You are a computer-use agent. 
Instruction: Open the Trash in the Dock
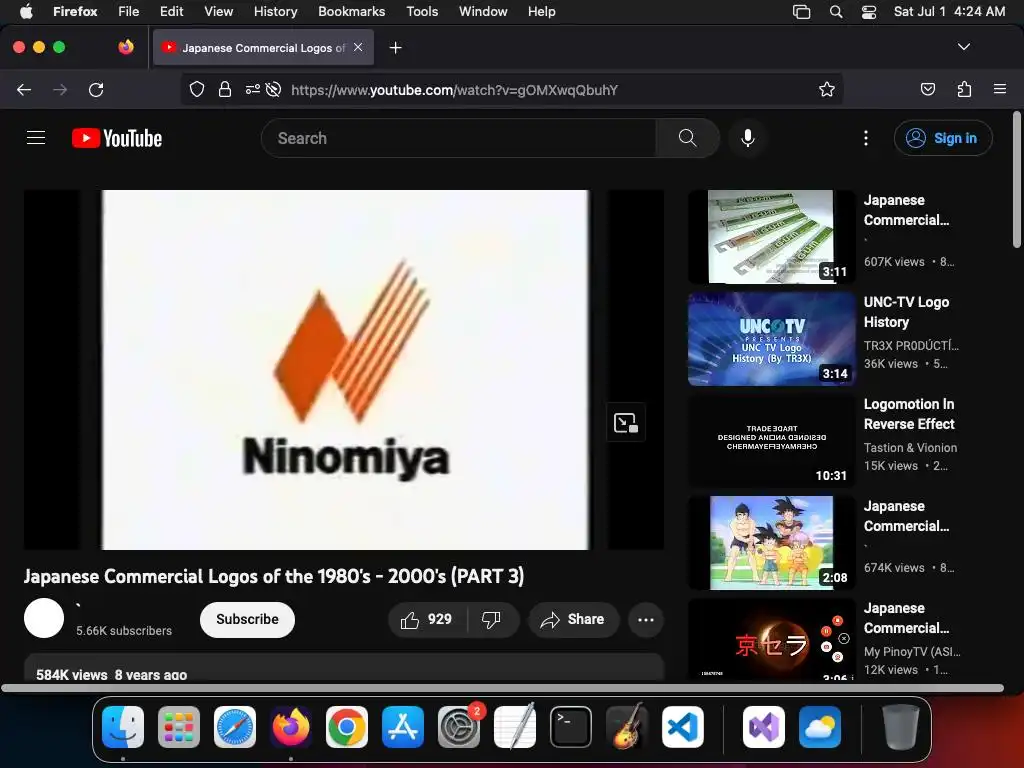click(901, 727)
